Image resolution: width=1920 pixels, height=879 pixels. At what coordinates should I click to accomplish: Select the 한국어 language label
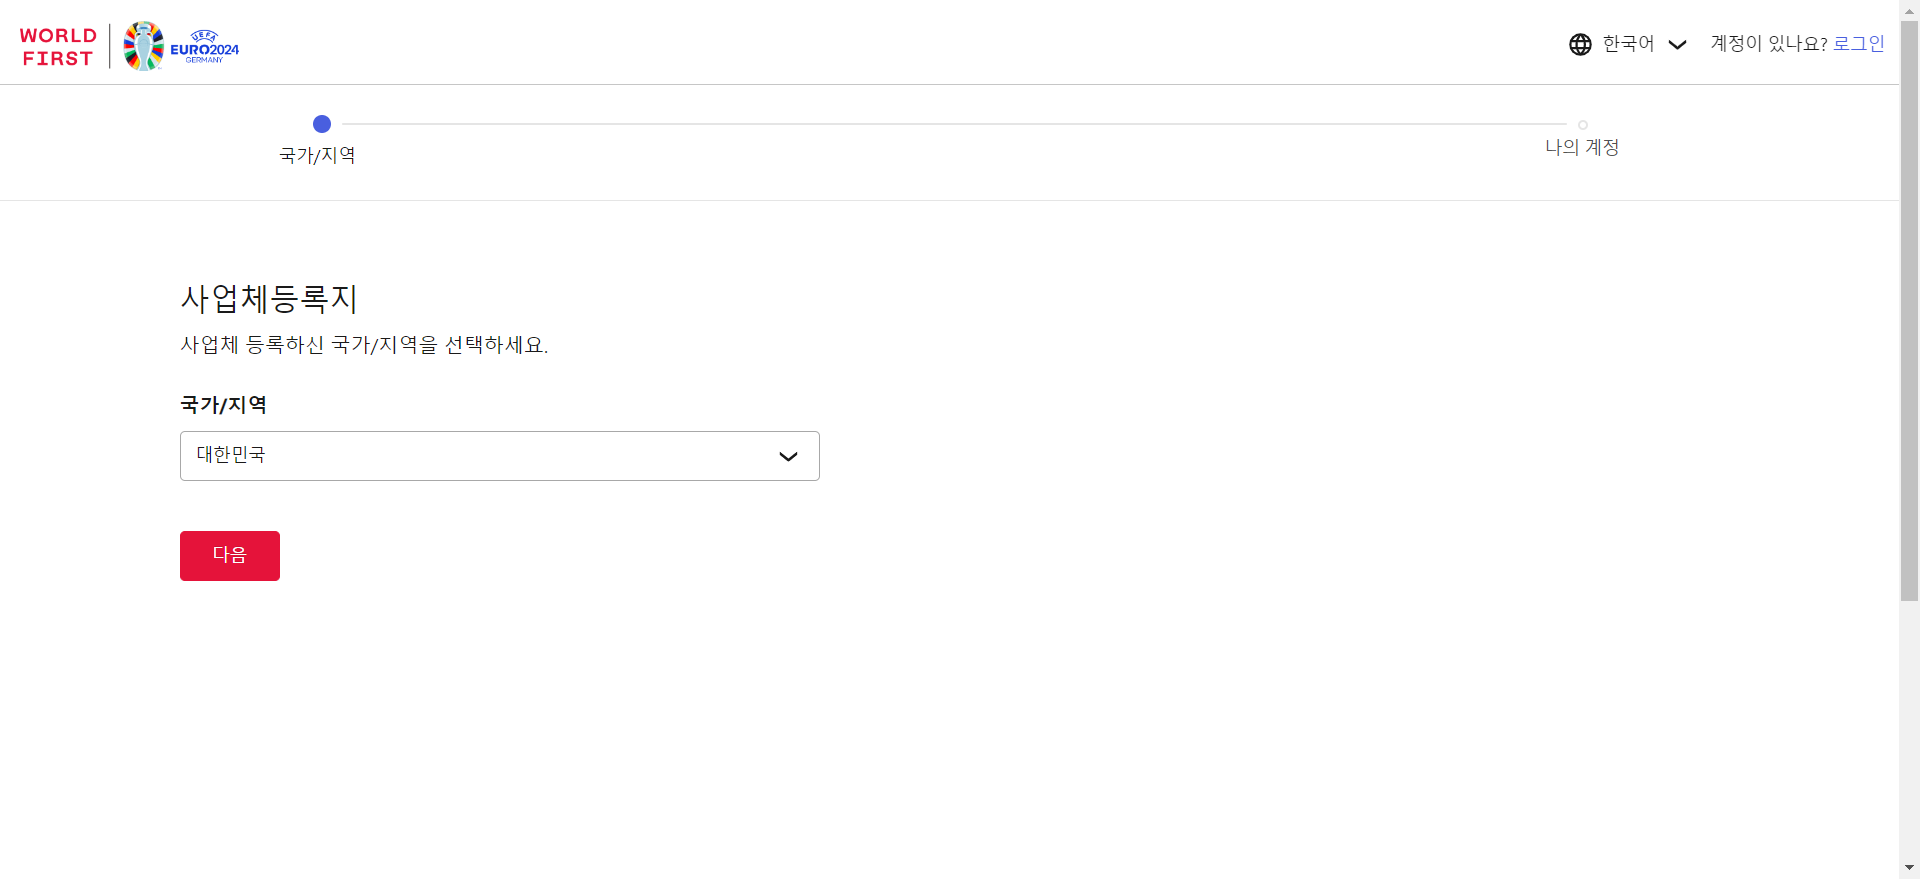(1628, 44)
